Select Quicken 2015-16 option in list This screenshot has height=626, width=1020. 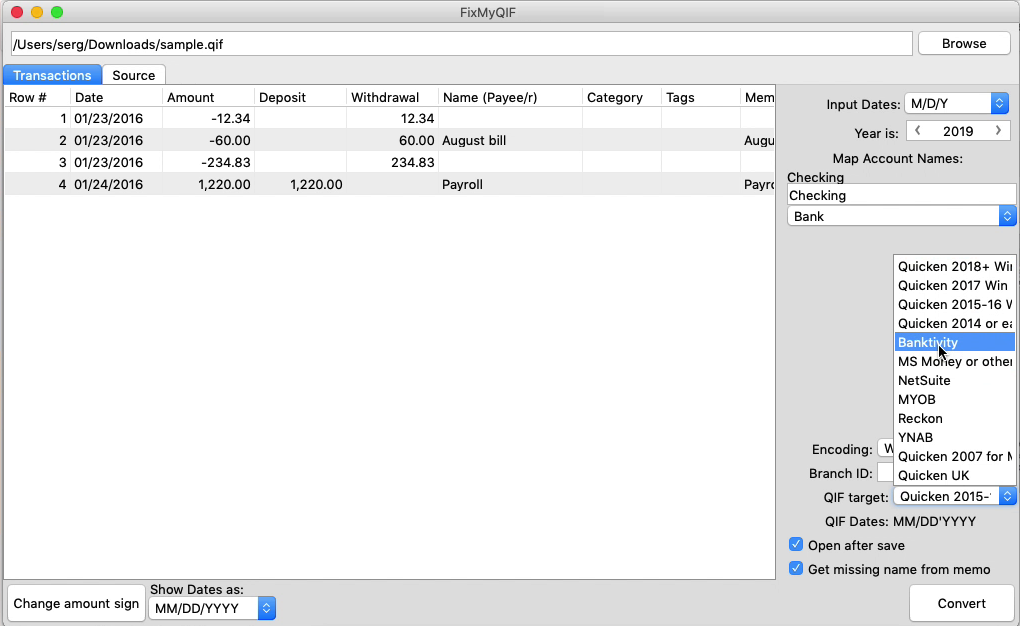(x=954, y=304)
